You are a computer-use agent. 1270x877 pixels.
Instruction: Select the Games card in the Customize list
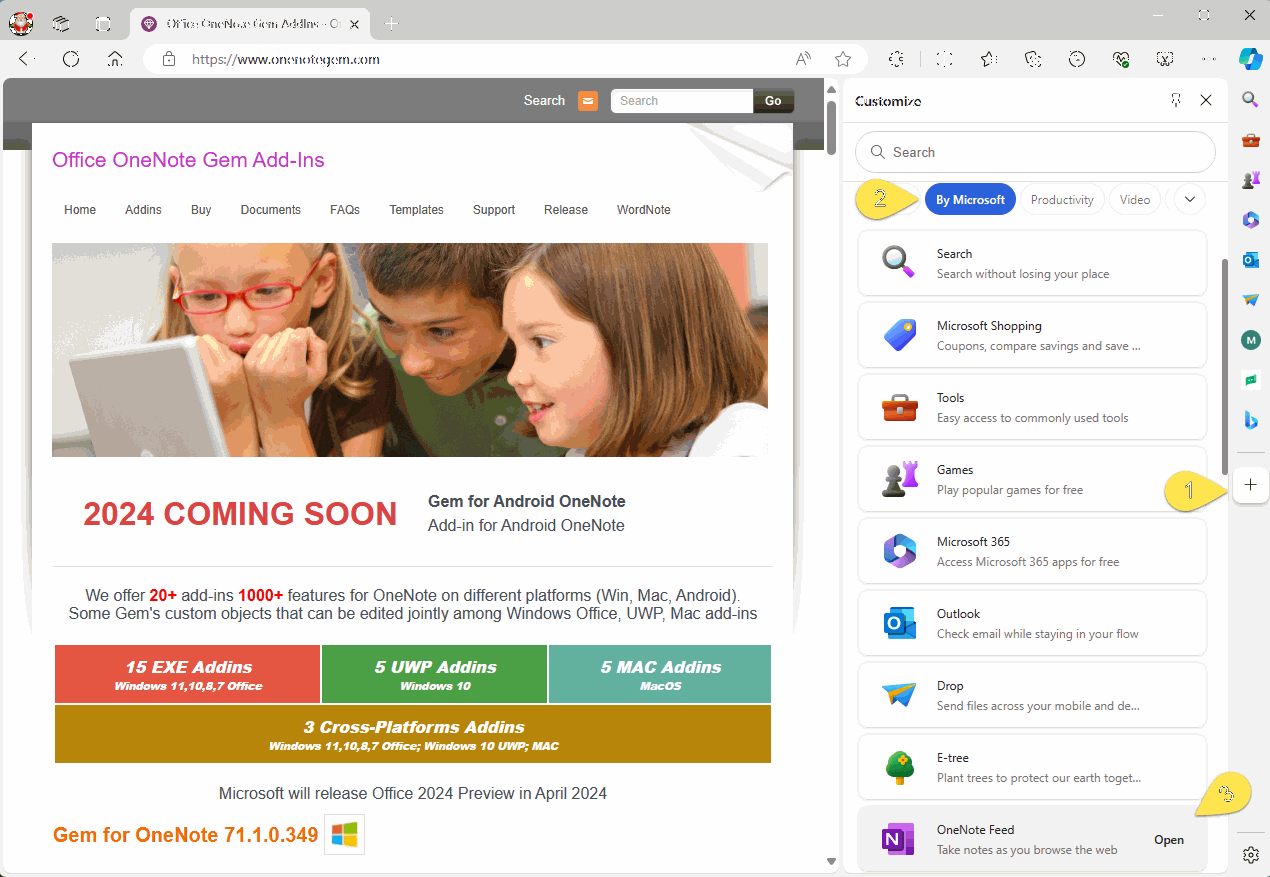pyautogui.click(x=1032, y=479)
